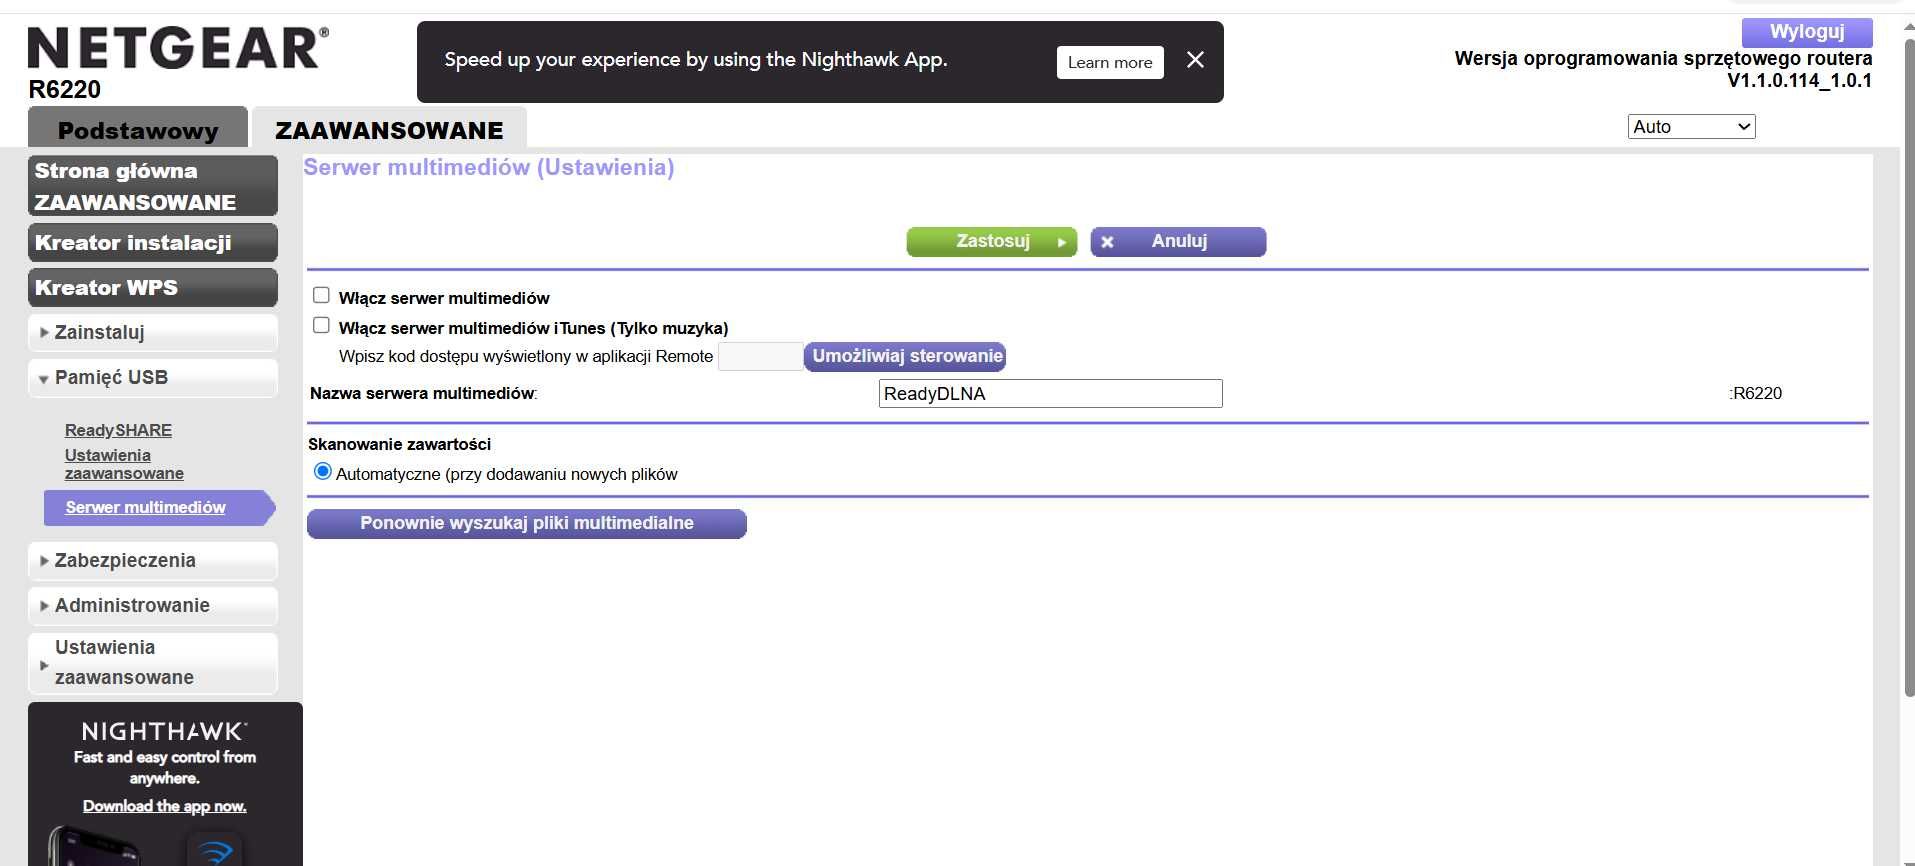Expand the Zainstaluj menu section

click(x=153, y=332)
